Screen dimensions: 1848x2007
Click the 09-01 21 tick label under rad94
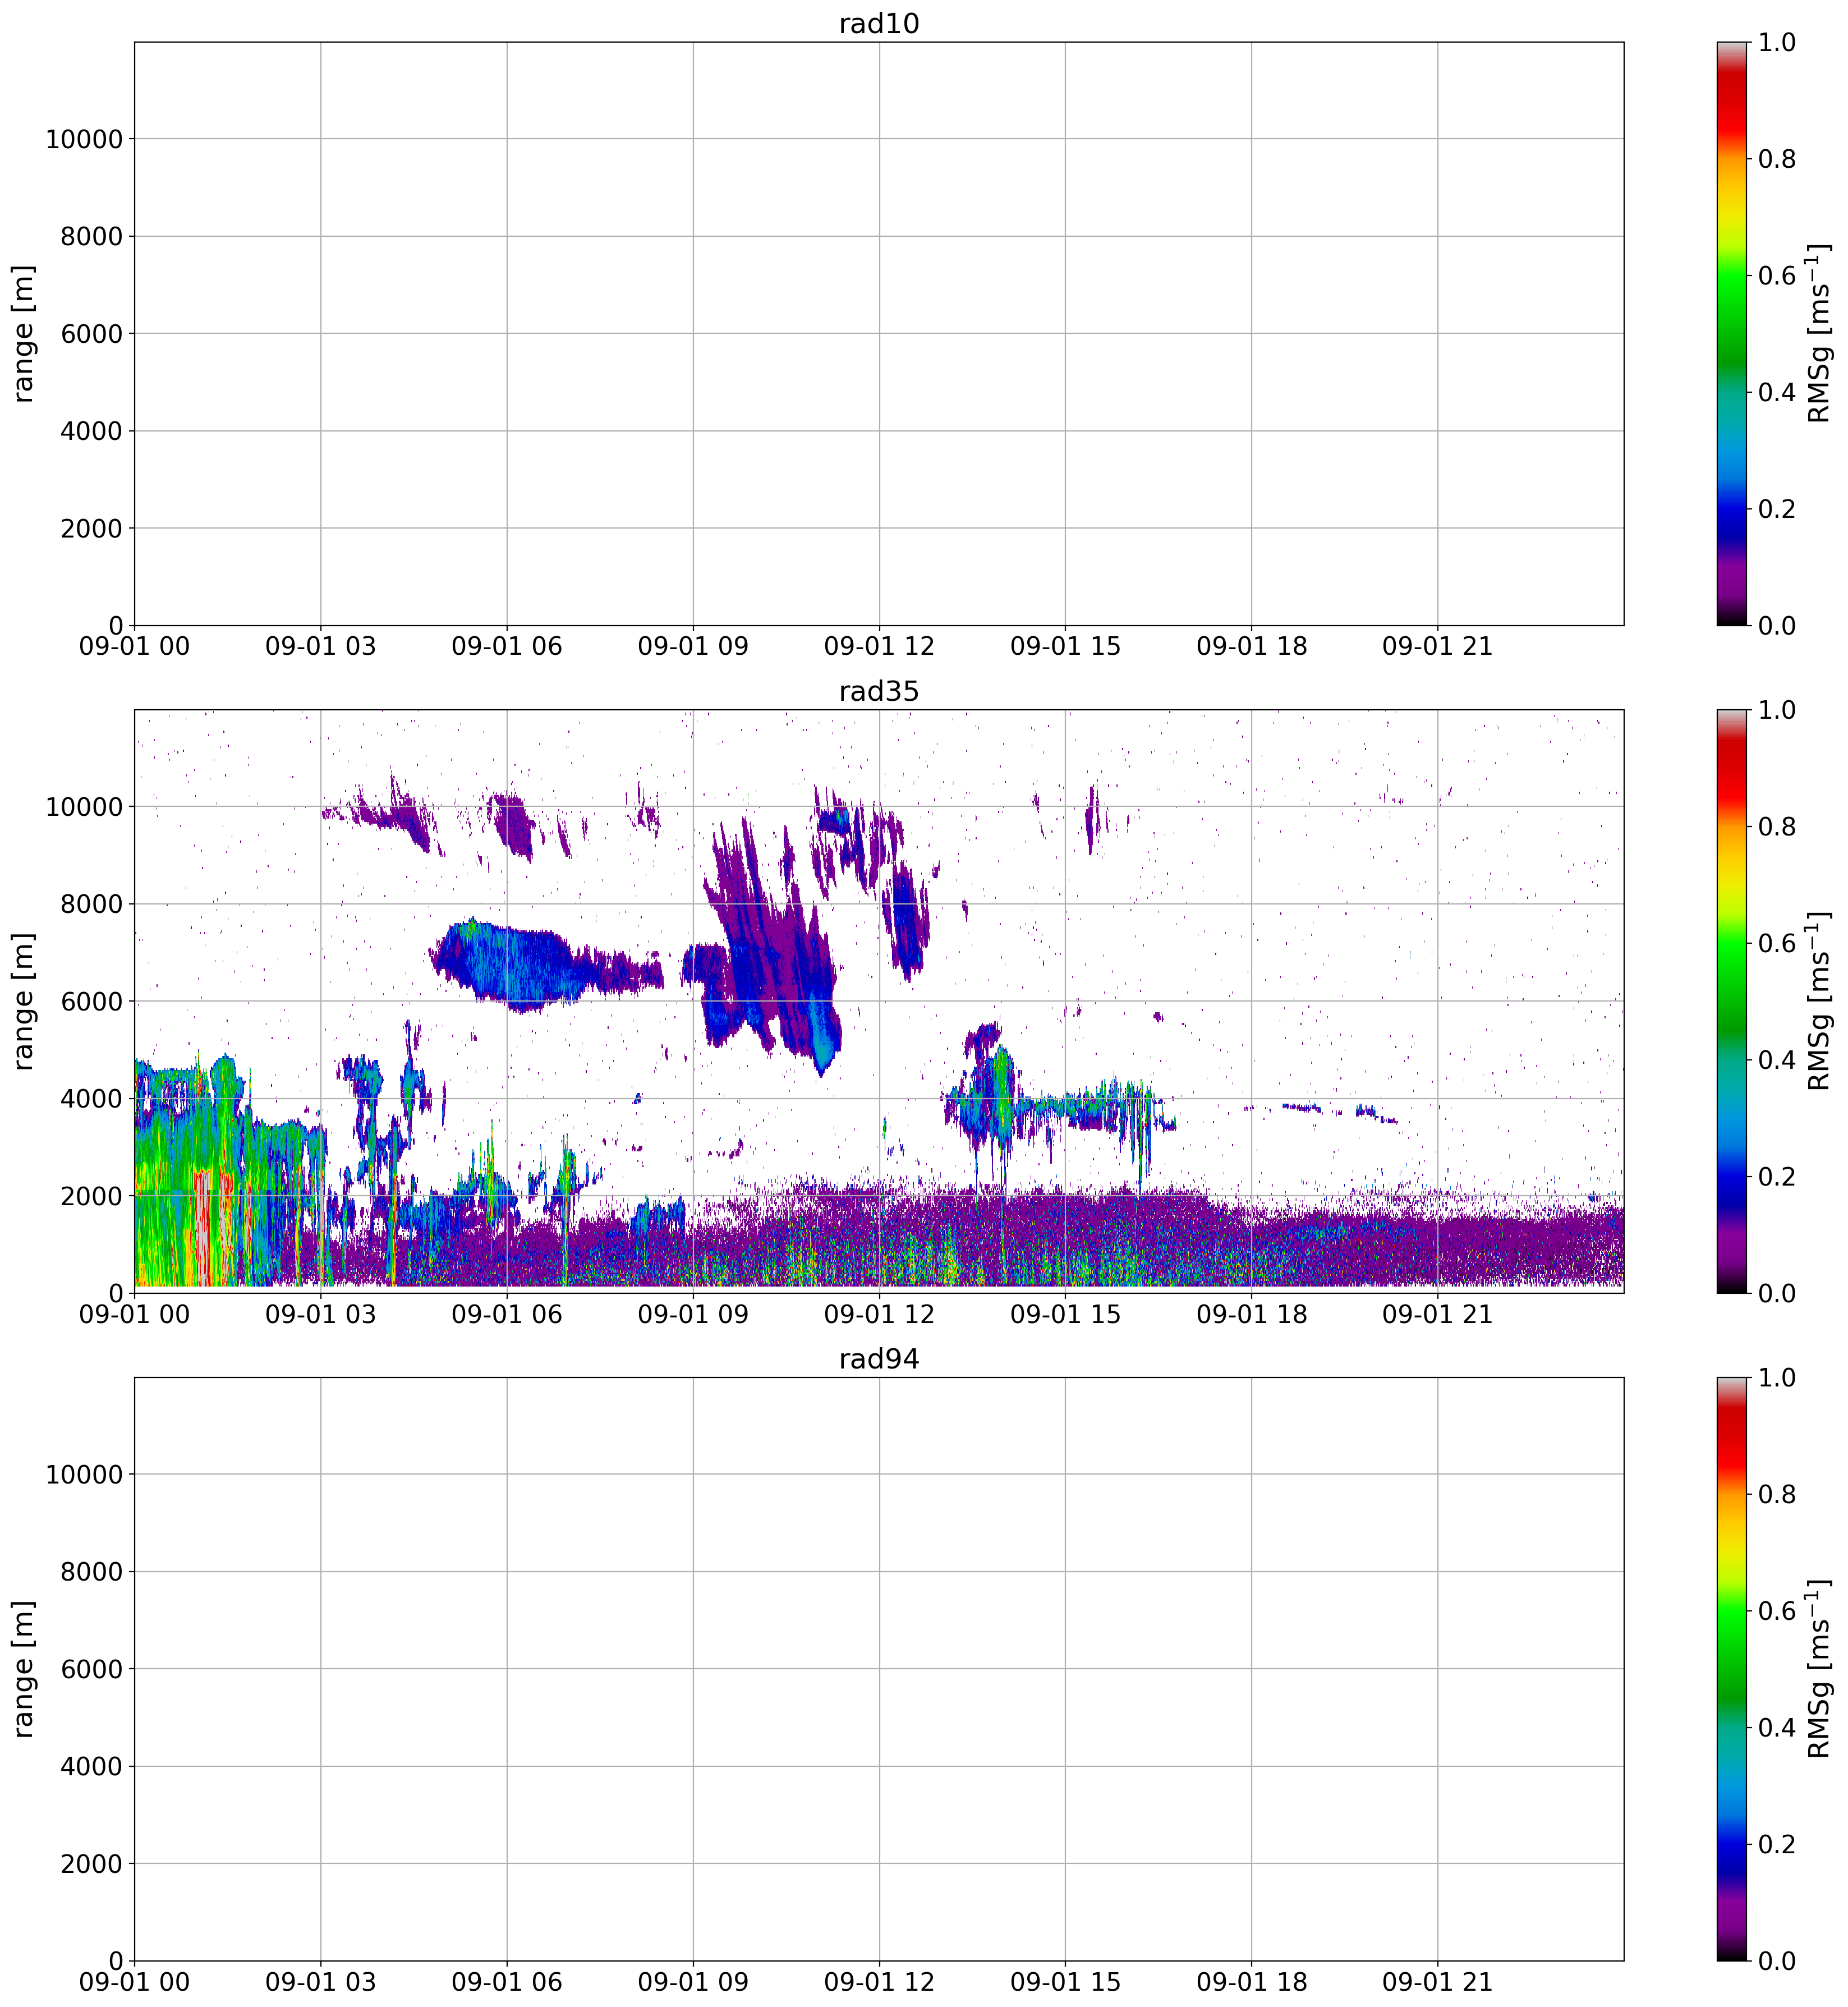click(x=1437, y=1982)
